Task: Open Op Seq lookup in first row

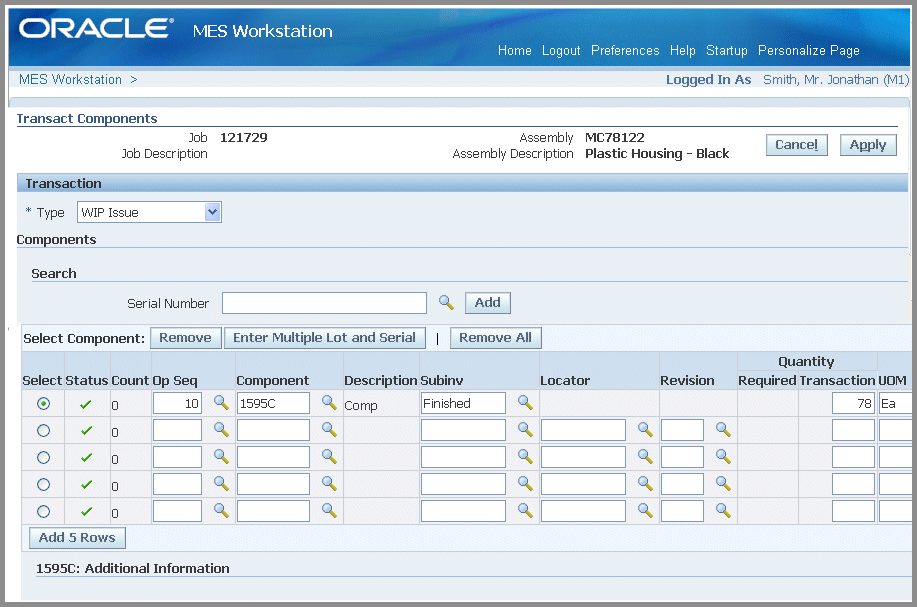Action: click(x=221, y=402)
